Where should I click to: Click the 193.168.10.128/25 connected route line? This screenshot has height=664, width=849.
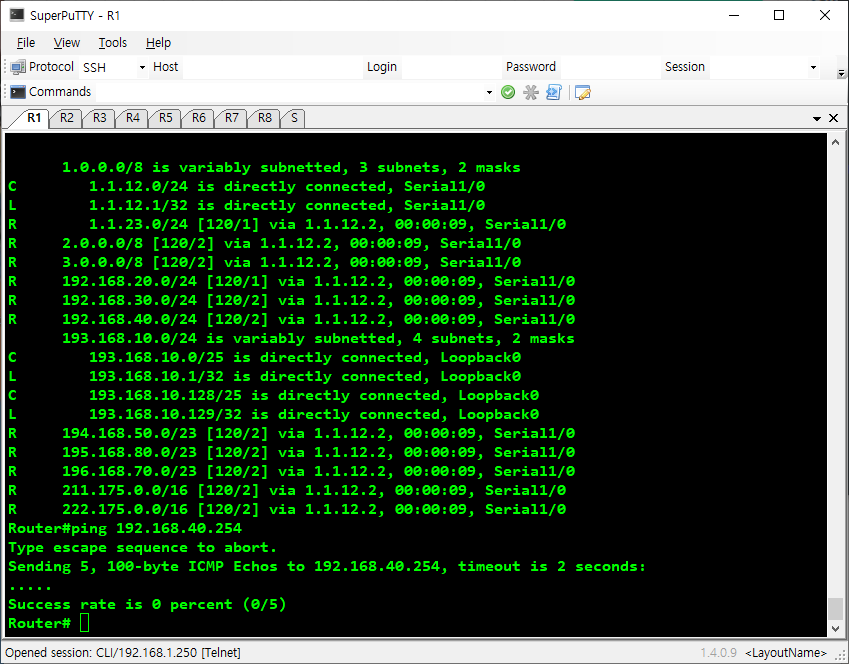[273, 395]
